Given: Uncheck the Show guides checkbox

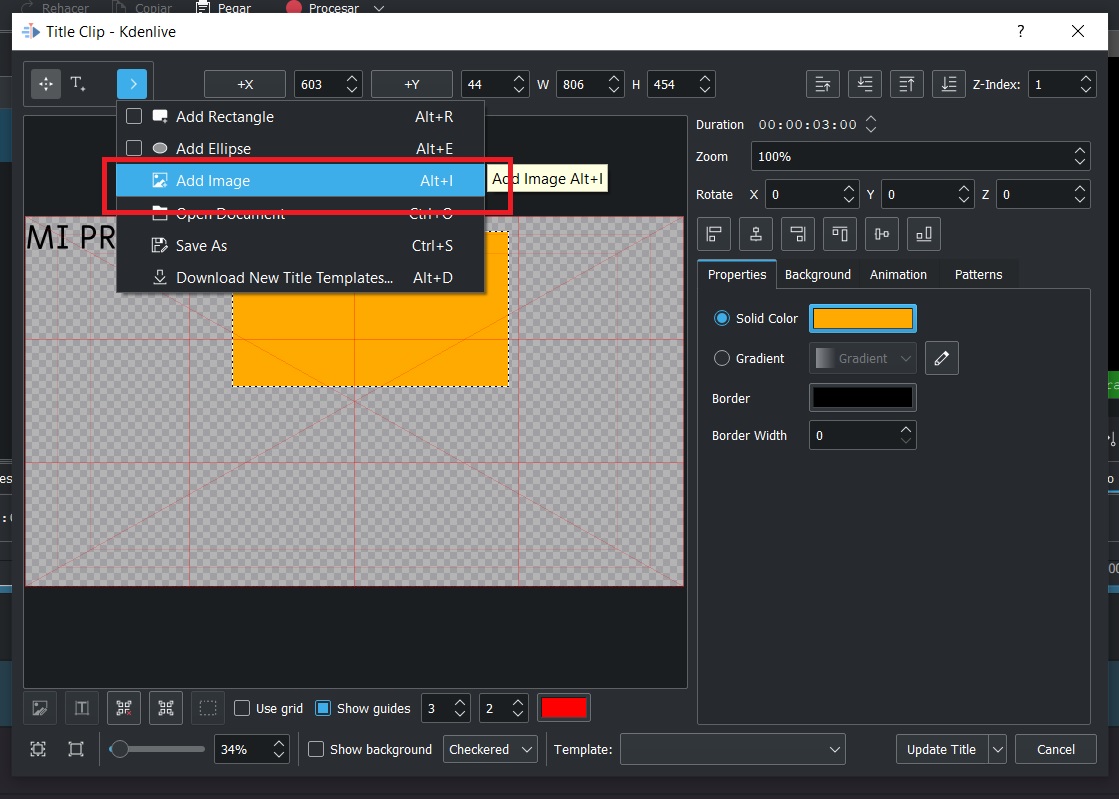Looking at the screenshot, I should click(x=323, y=708).
